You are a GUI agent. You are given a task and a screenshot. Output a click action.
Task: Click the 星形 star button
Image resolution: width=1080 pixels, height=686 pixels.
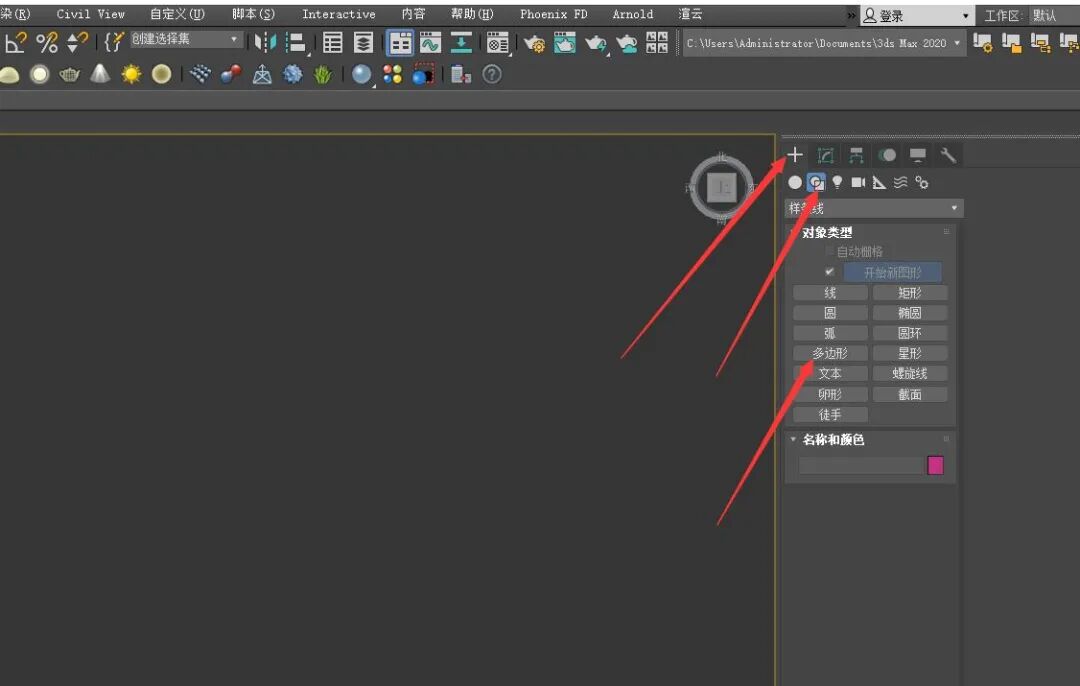coord(910,353)
